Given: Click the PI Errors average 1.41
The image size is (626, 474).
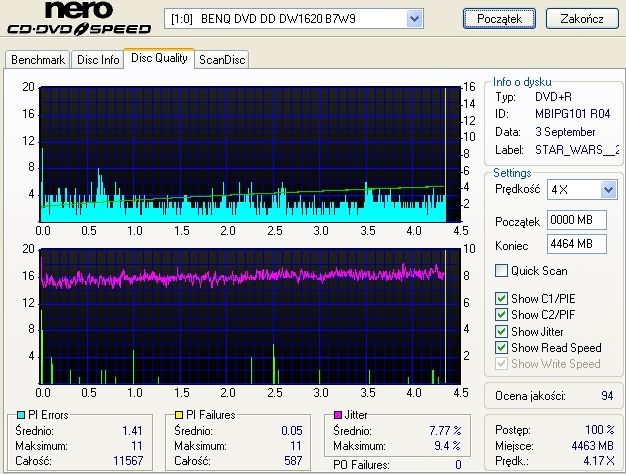Looking at the screenshot, I should (132, 431).
